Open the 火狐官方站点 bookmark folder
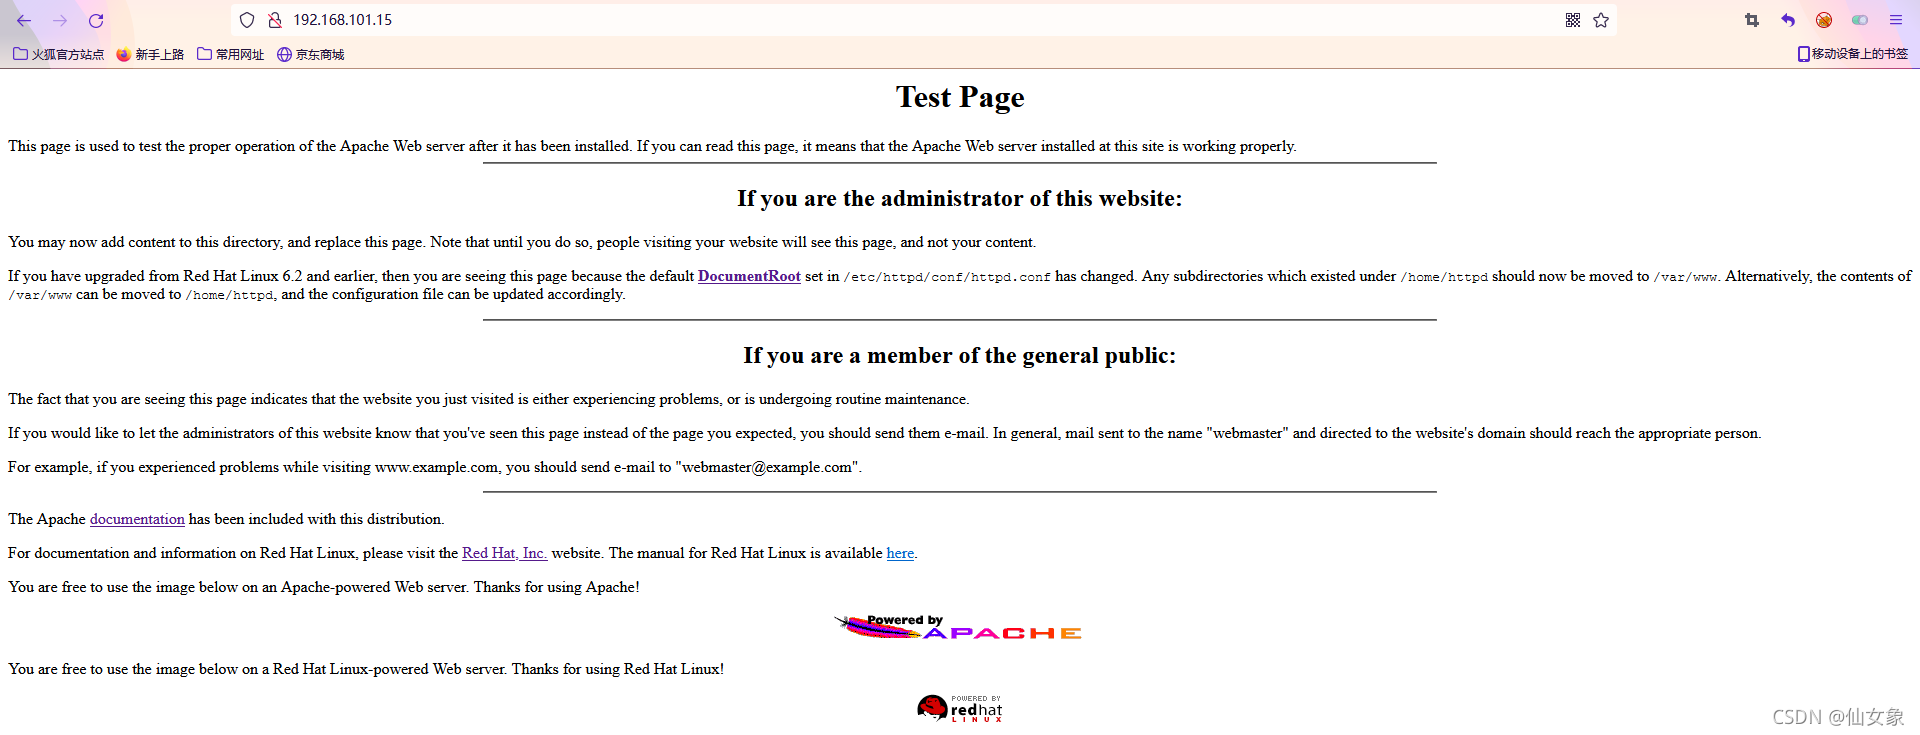This screenshot has height=735, width=1920. 59,54
